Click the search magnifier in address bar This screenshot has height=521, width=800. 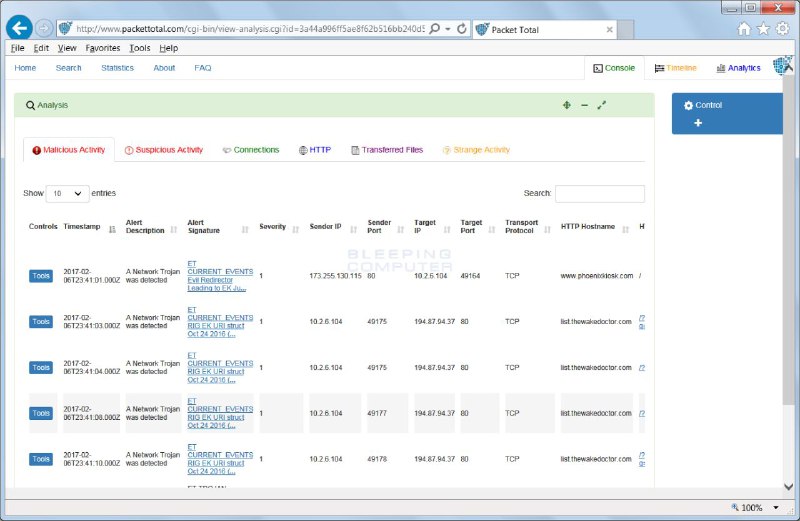tap(435, 29)
